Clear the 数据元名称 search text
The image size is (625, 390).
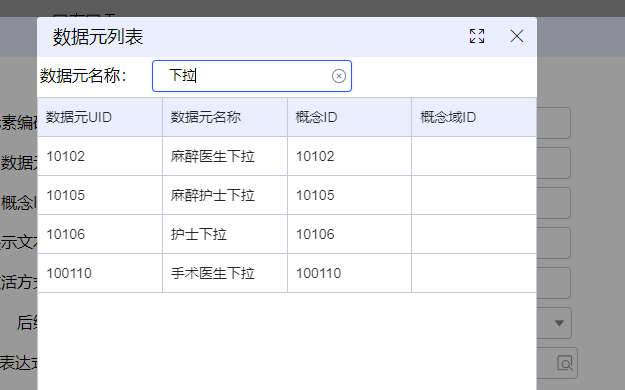pos(339,76)
